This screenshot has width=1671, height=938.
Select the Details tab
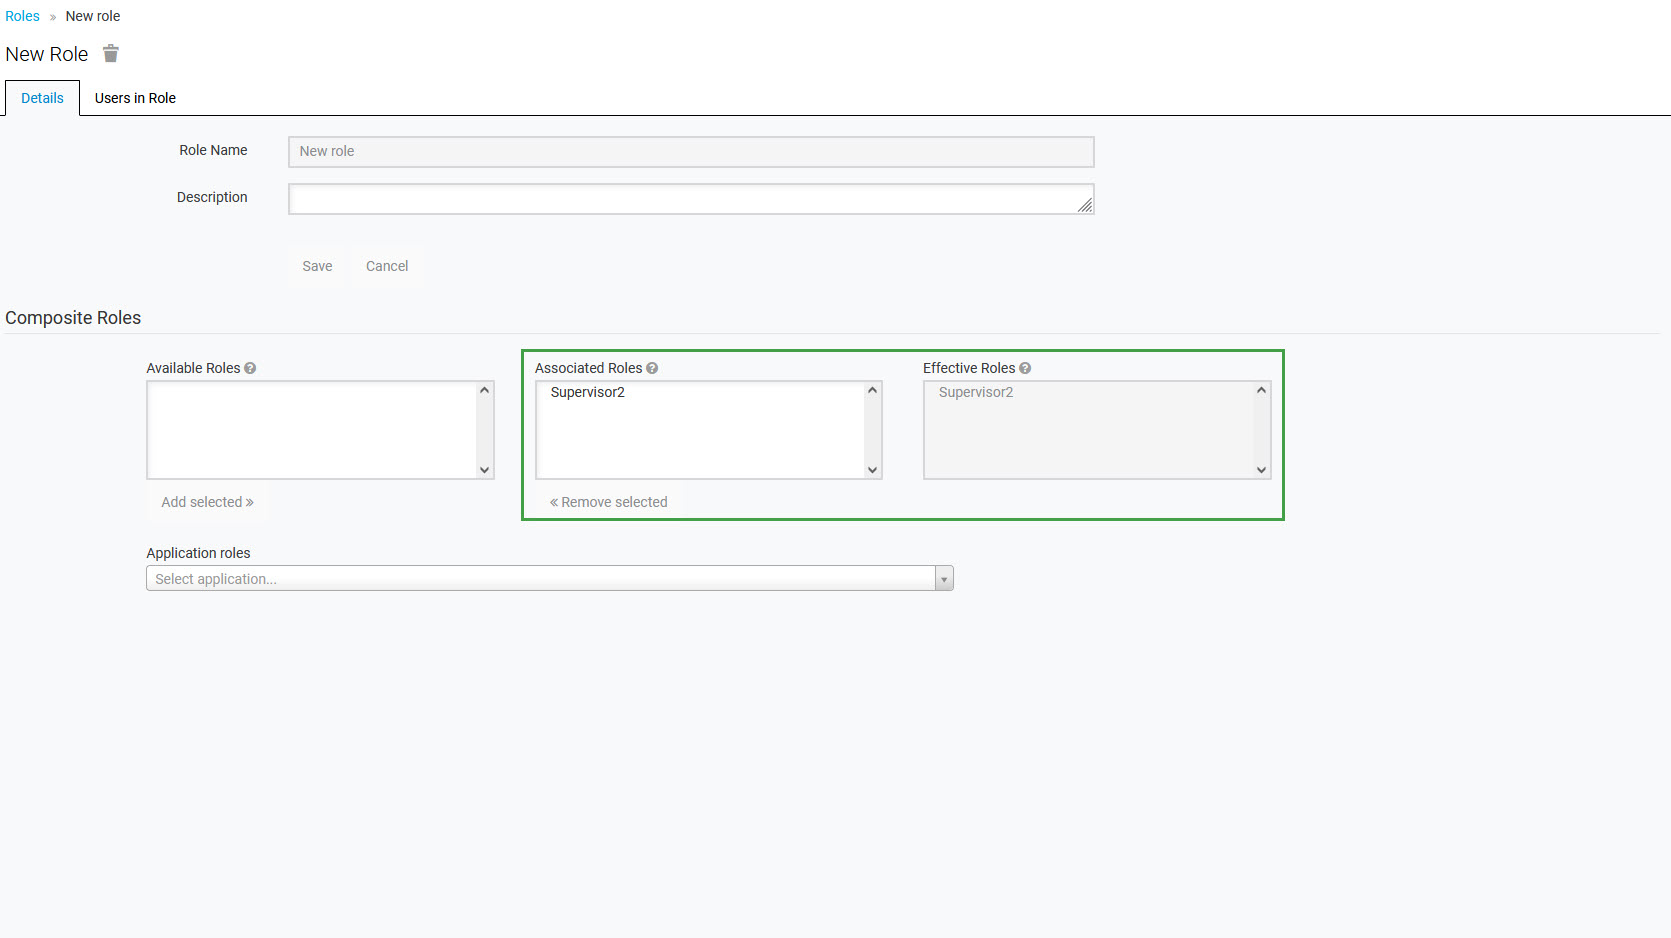[x=42, y=98]
